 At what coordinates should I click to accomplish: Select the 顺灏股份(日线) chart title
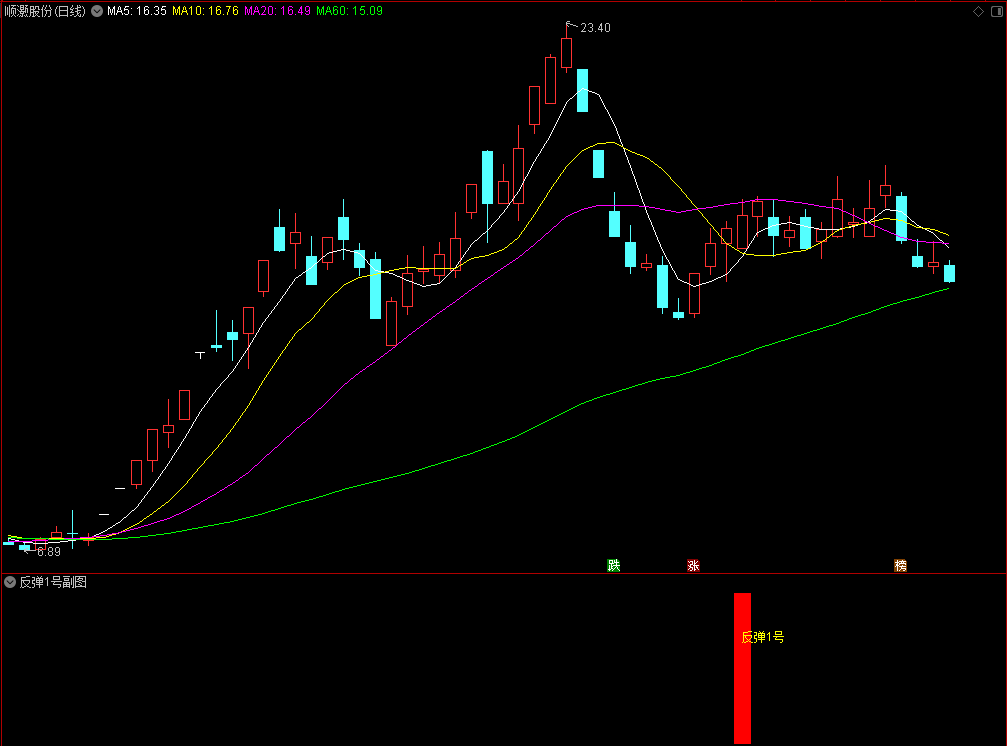click(x=44, y=11)
